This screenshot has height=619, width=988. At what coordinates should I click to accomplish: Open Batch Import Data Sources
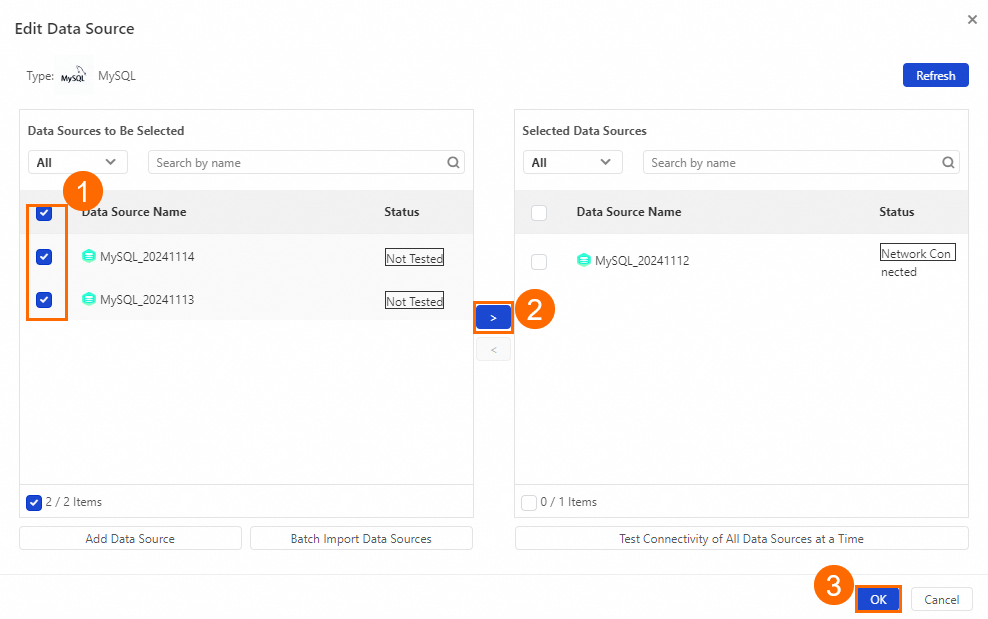[361, 539]
